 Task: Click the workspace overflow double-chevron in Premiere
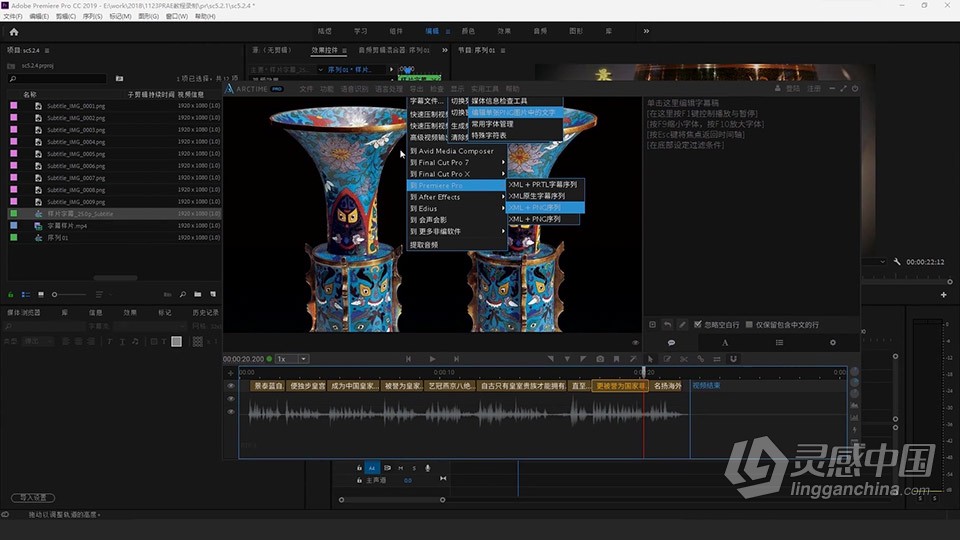pos(646,31)
